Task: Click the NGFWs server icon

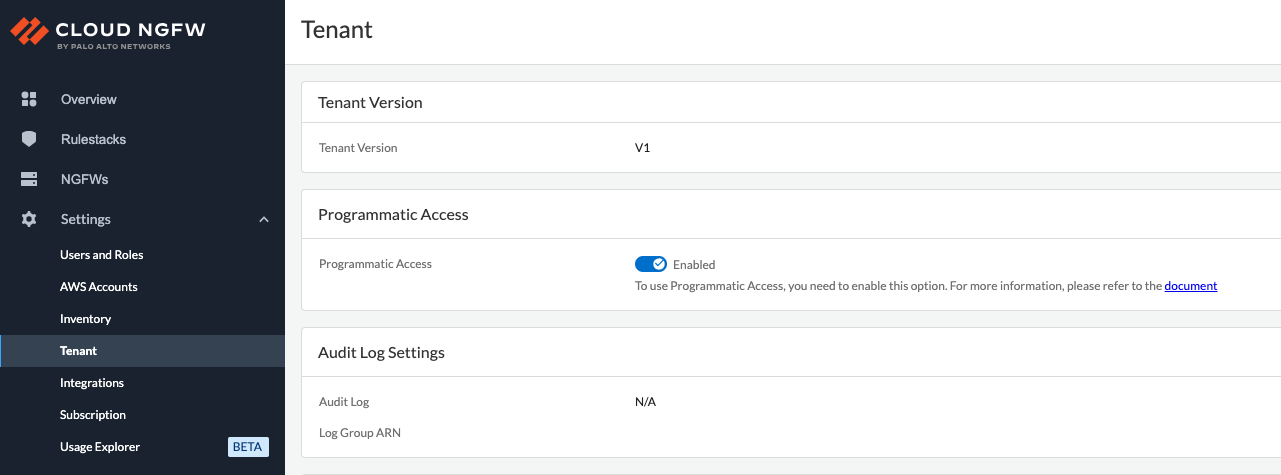Action: point(29,179)
